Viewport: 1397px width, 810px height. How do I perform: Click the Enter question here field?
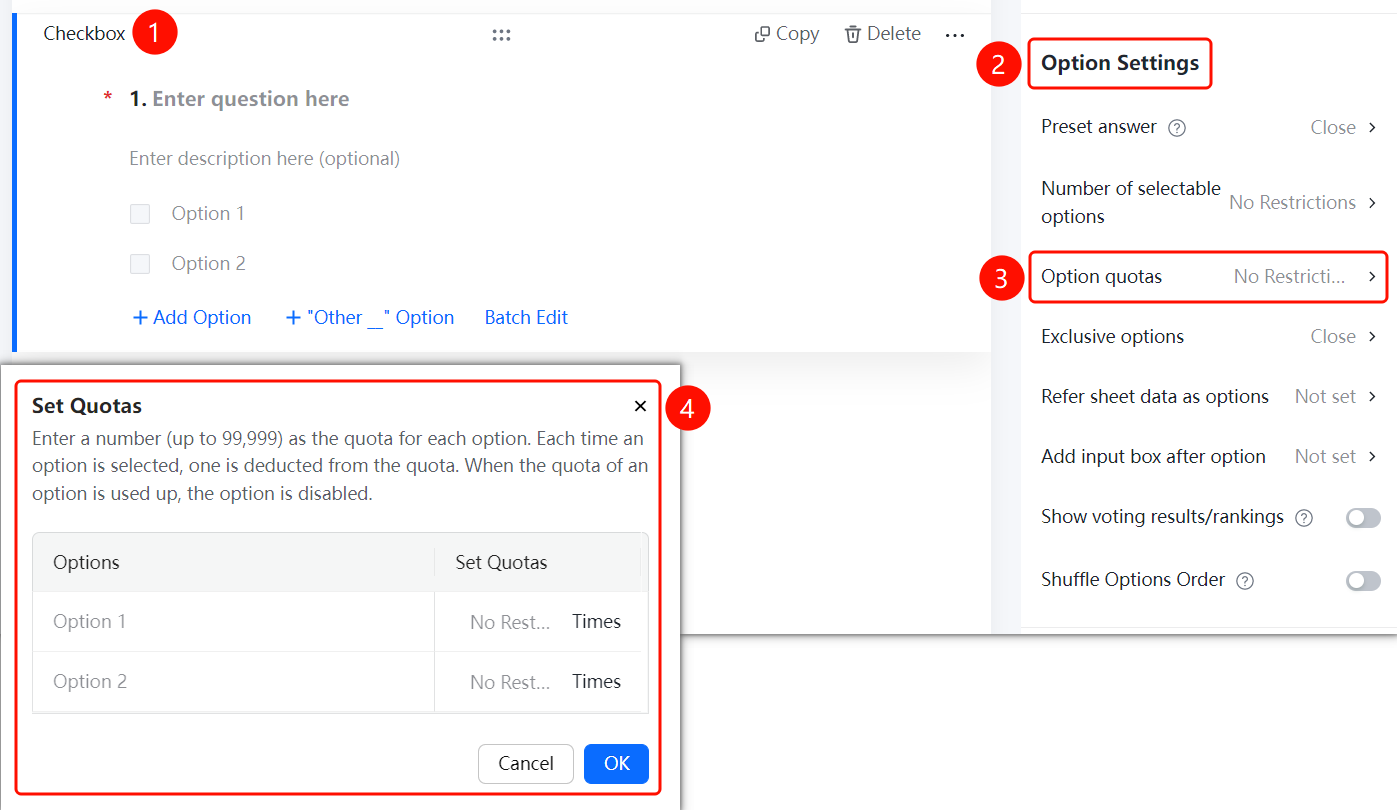tap(250, 99)
